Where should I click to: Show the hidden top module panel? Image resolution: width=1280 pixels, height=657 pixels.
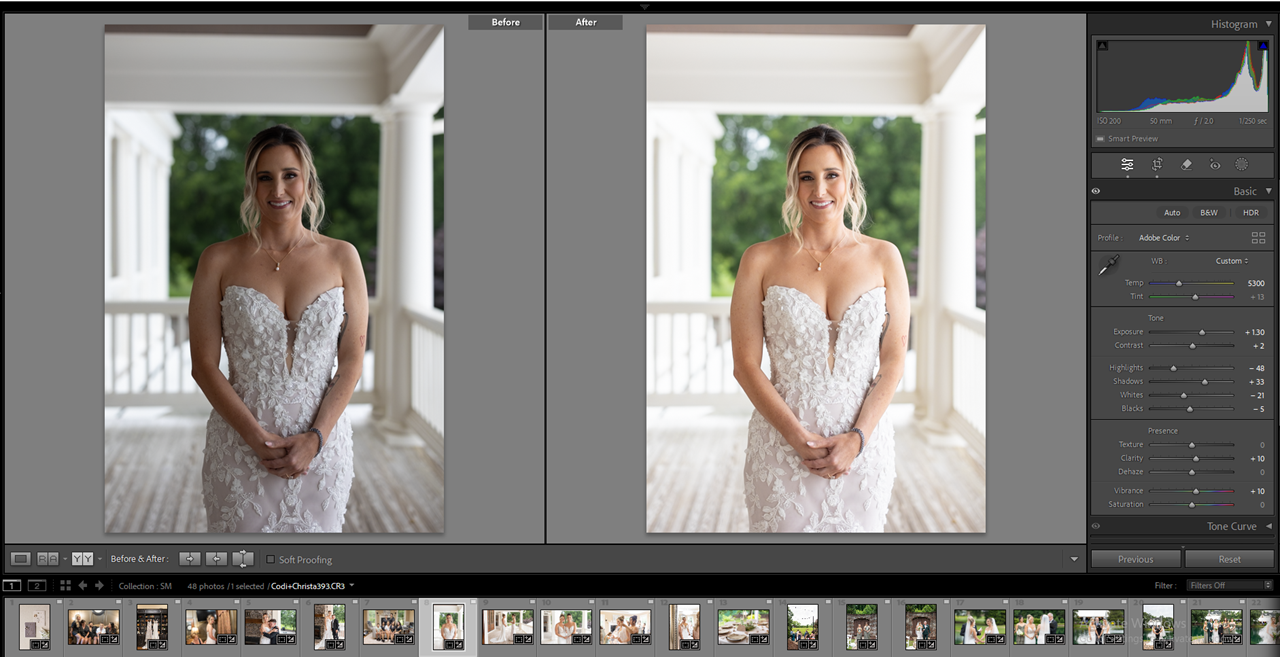(x=645, y=6)
